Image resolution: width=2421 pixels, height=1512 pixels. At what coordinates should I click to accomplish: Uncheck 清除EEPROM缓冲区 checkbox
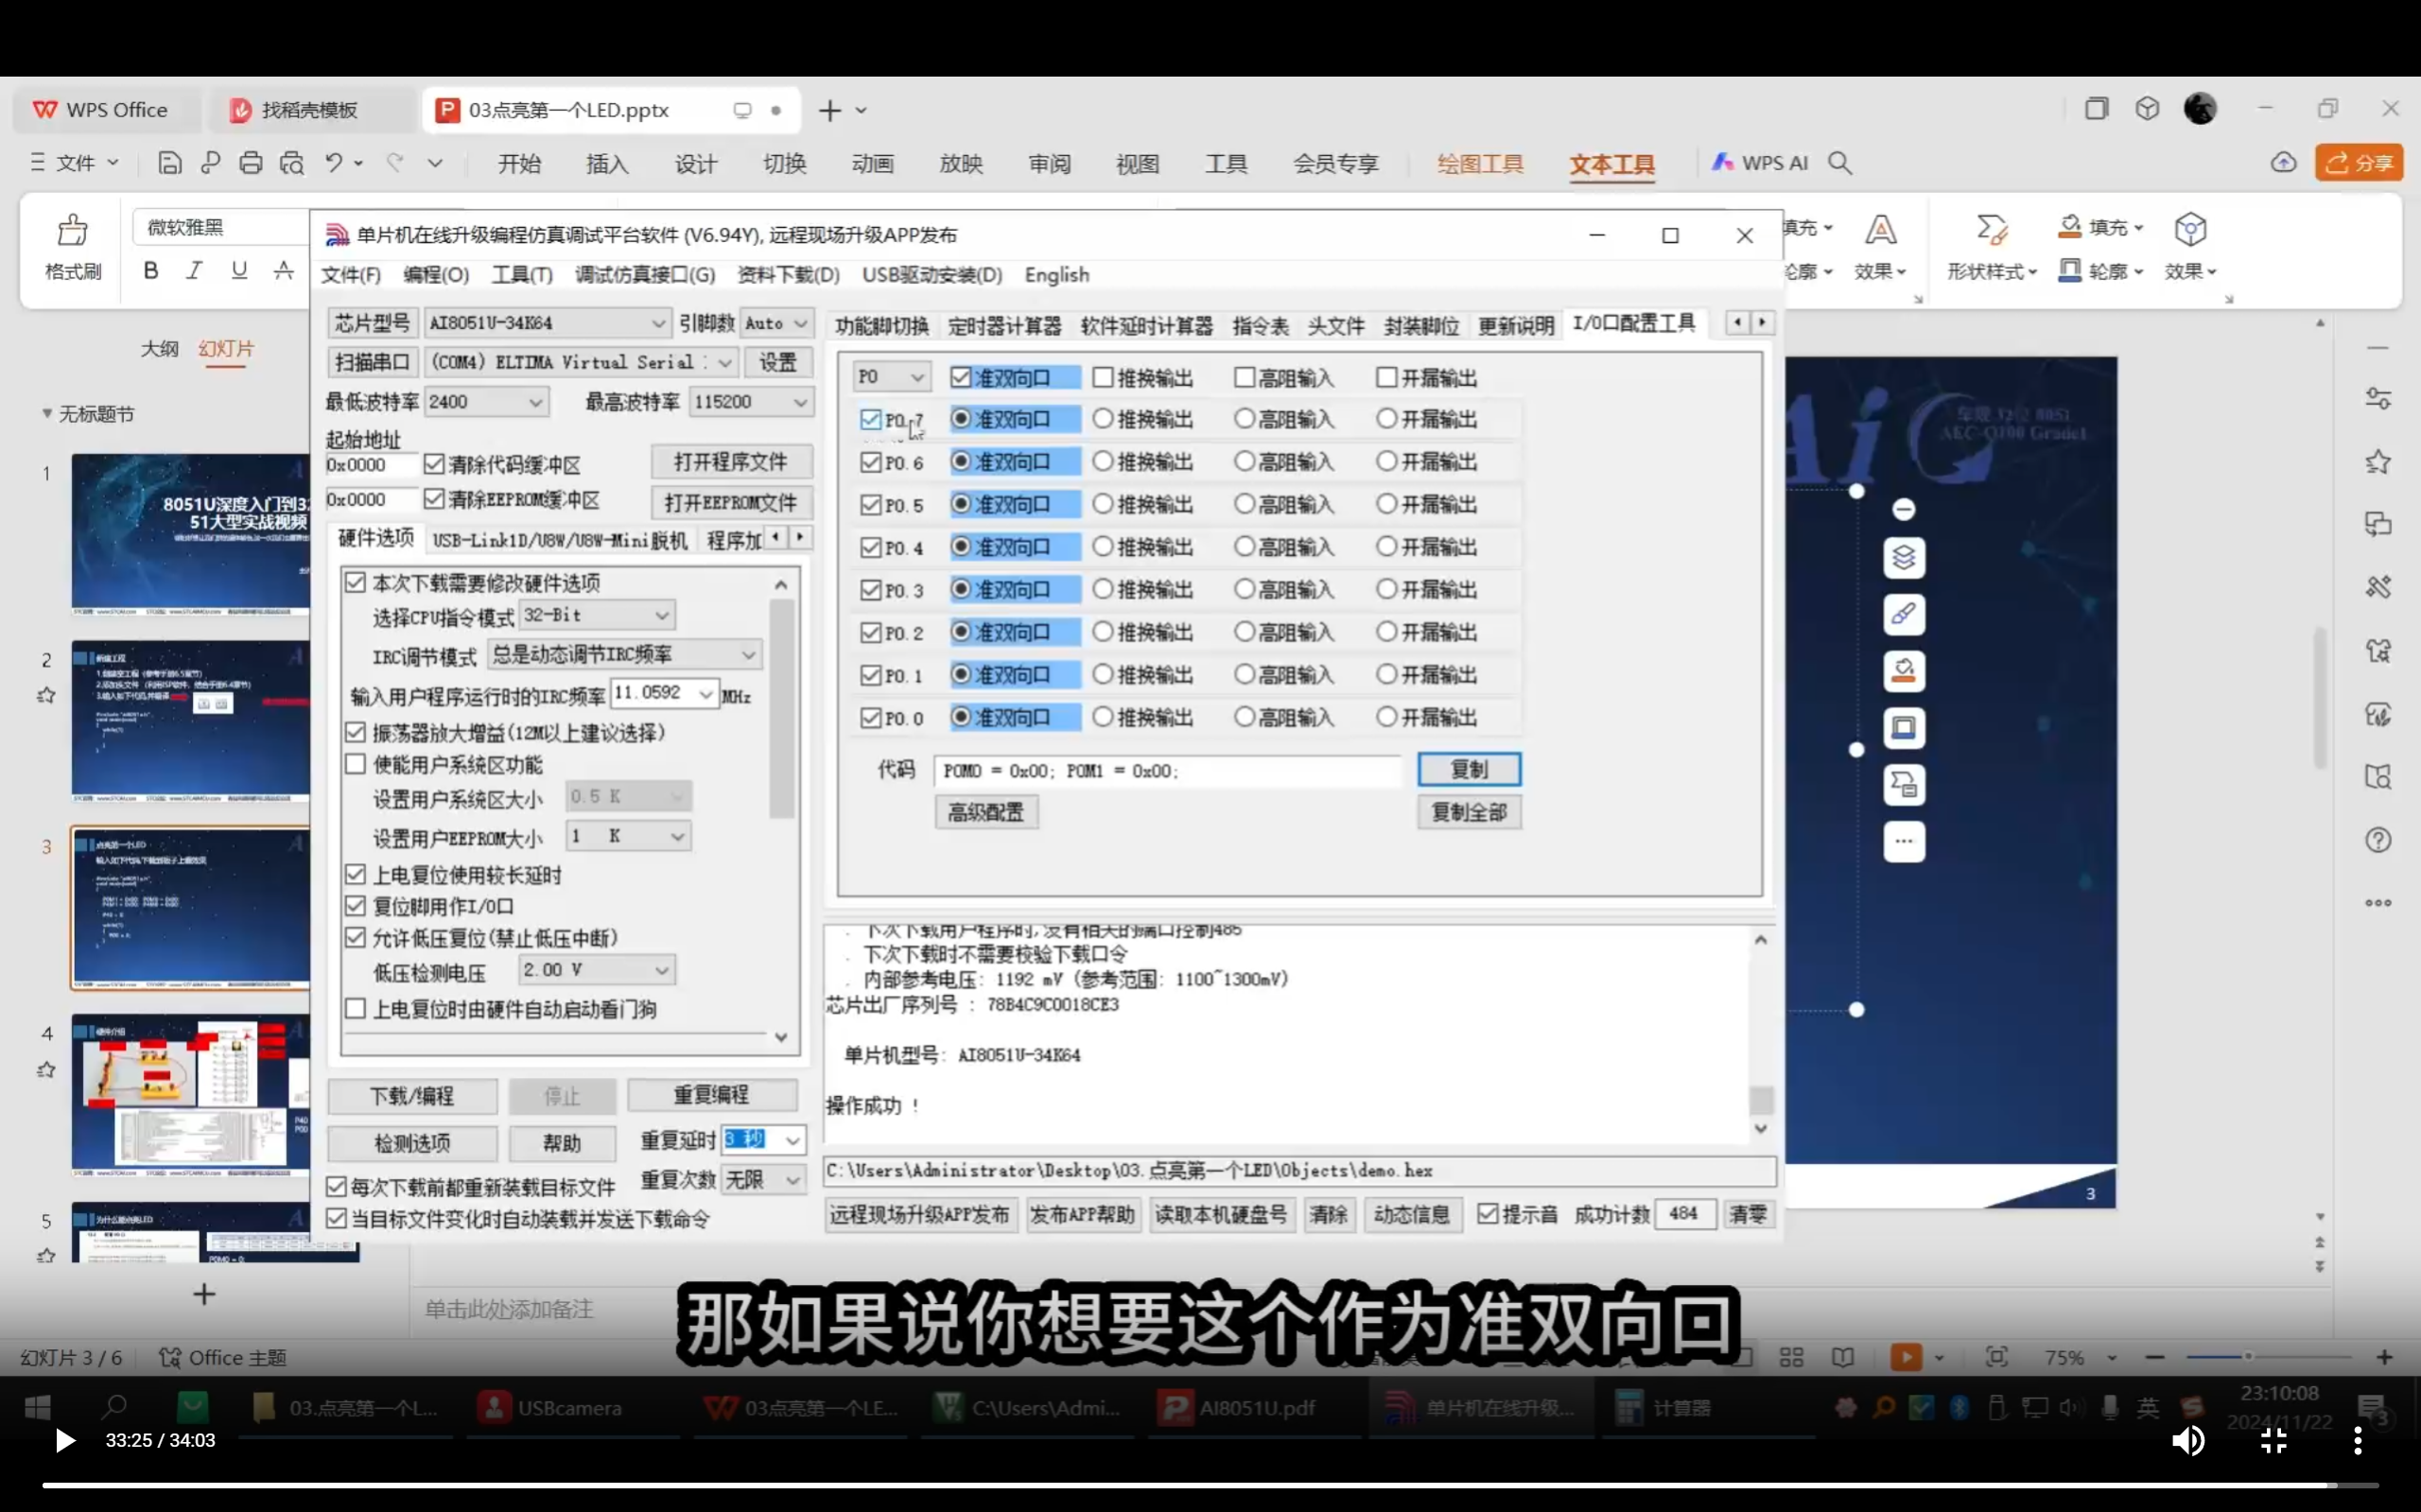[434, 498]
